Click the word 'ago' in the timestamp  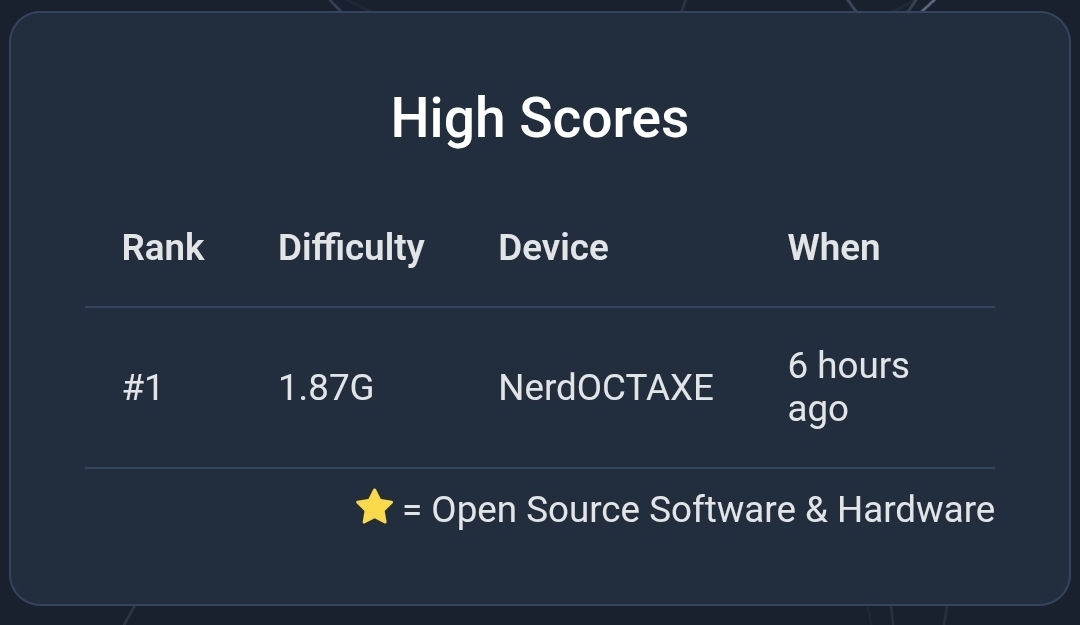pos(817,409)
